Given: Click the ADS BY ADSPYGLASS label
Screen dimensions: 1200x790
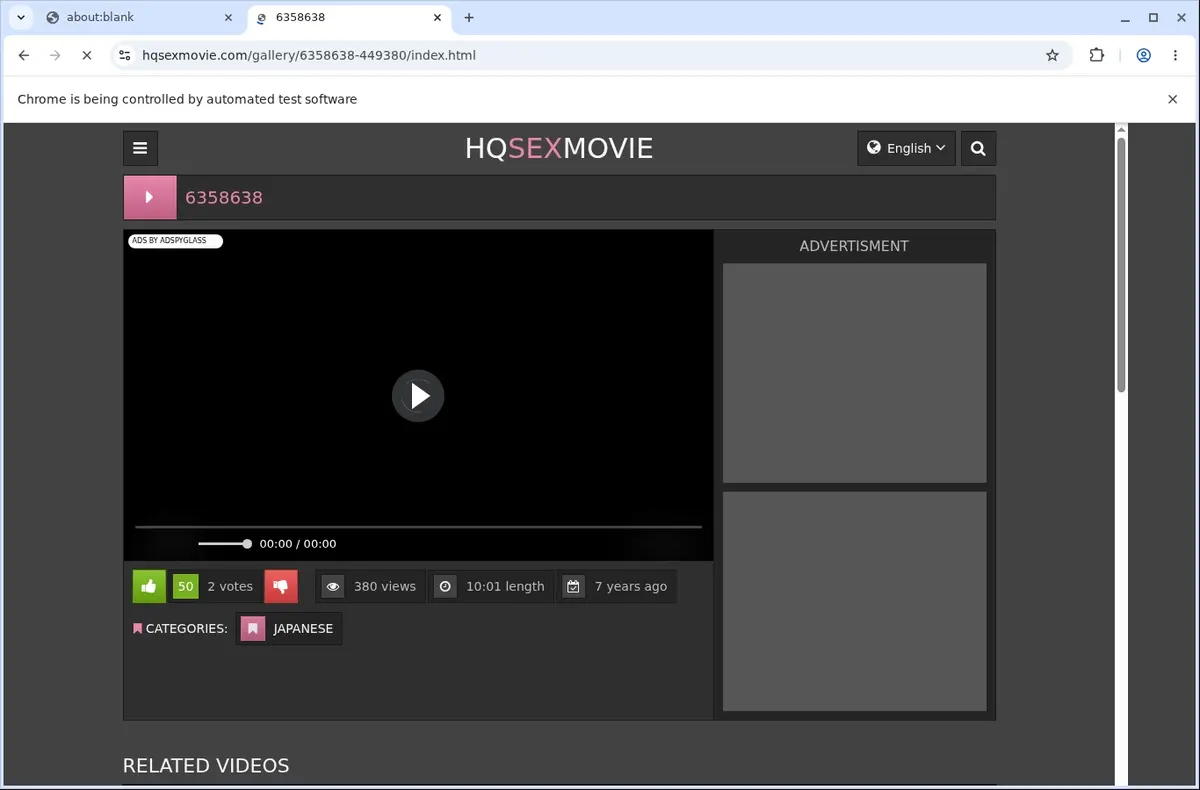Looking at the screenshot, I should pos(175,241).
